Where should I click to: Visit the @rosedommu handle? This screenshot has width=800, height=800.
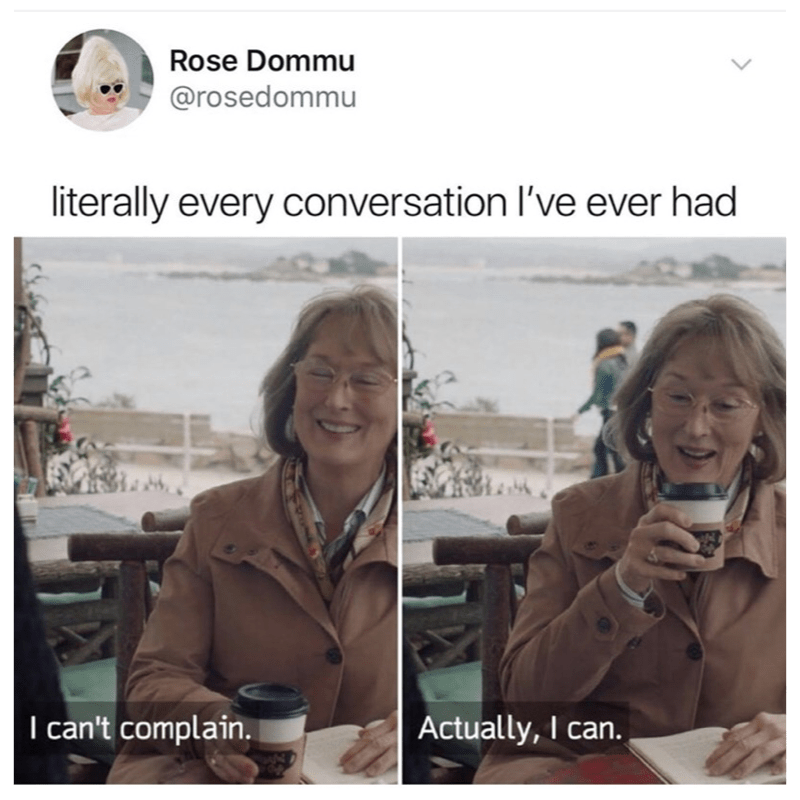pyautogui.click(x=262, y=97)
